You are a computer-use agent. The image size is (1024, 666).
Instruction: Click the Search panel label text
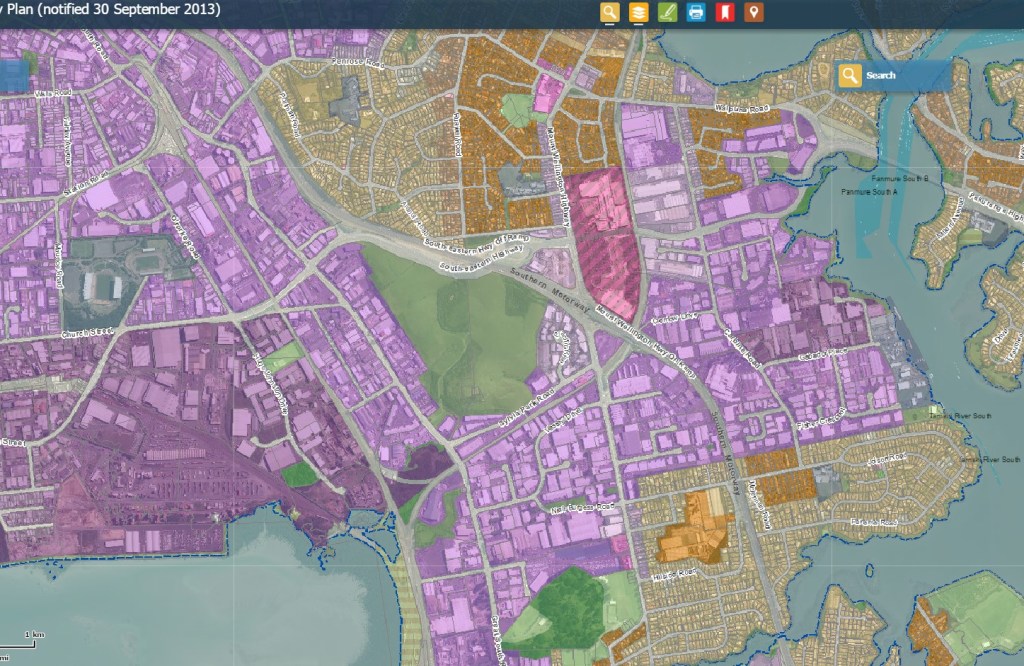[x=881, y=76]
